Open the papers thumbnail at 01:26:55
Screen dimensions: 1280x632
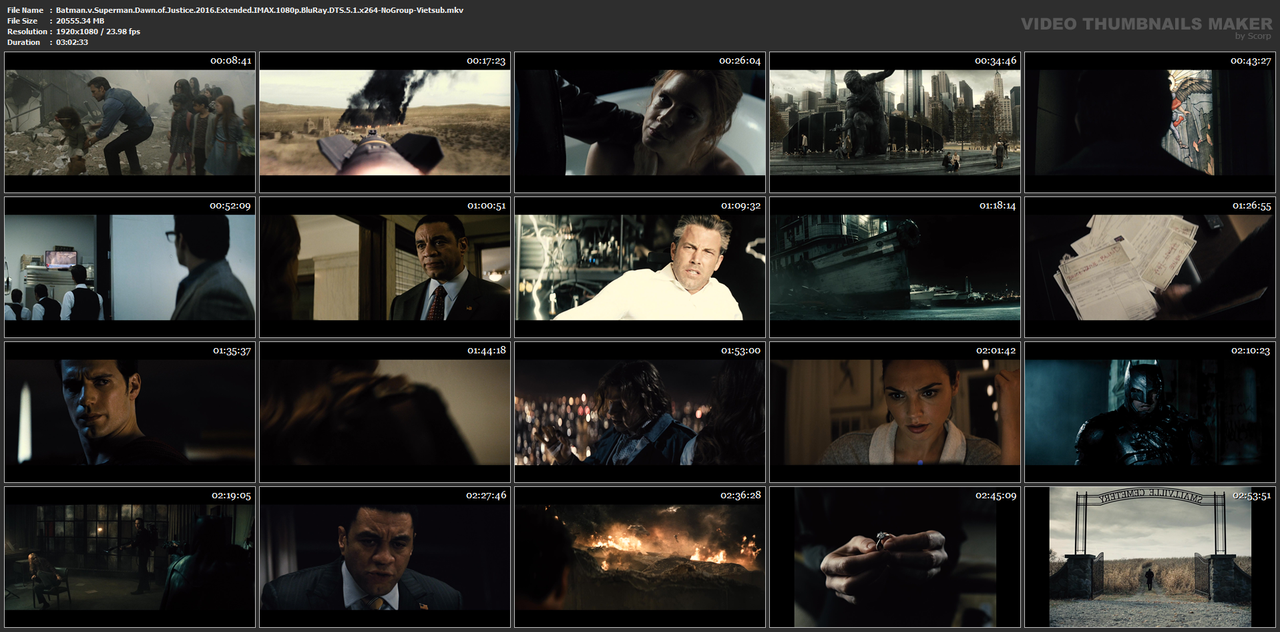(1150, 266)
